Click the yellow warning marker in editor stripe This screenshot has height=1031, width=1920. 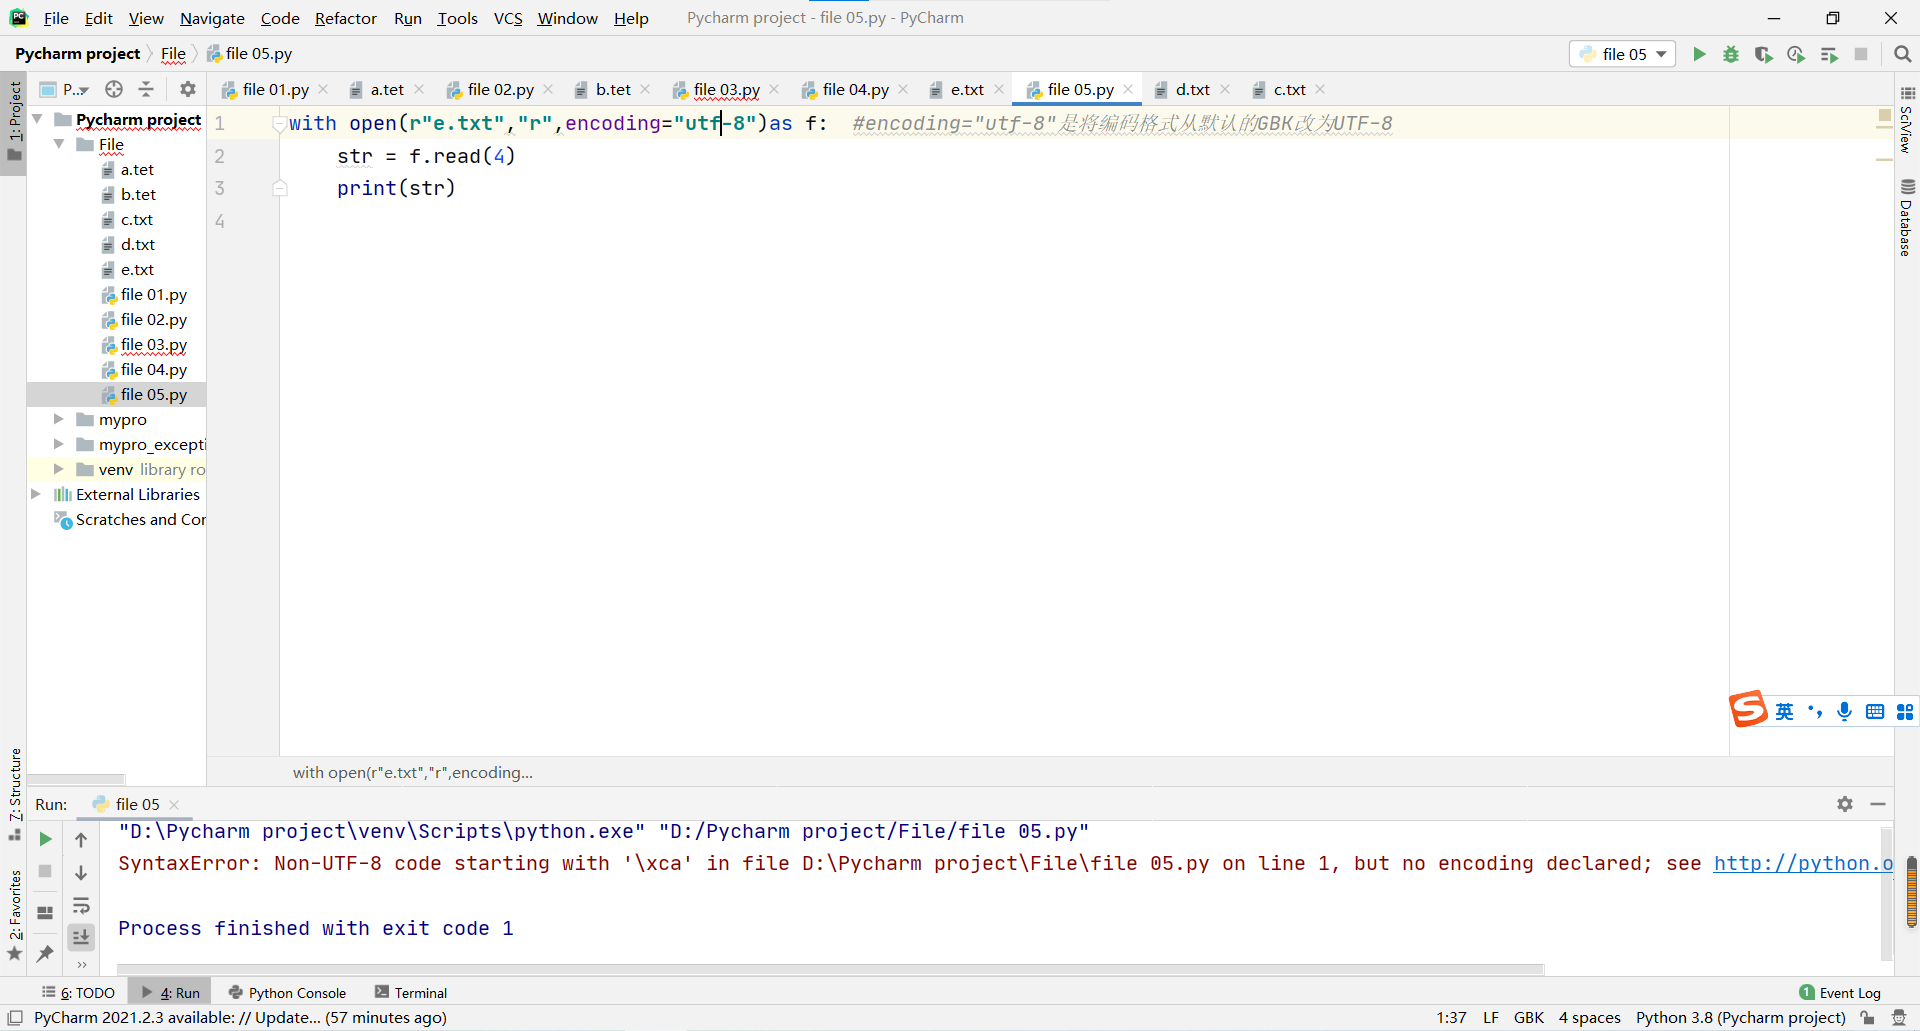1884,117
